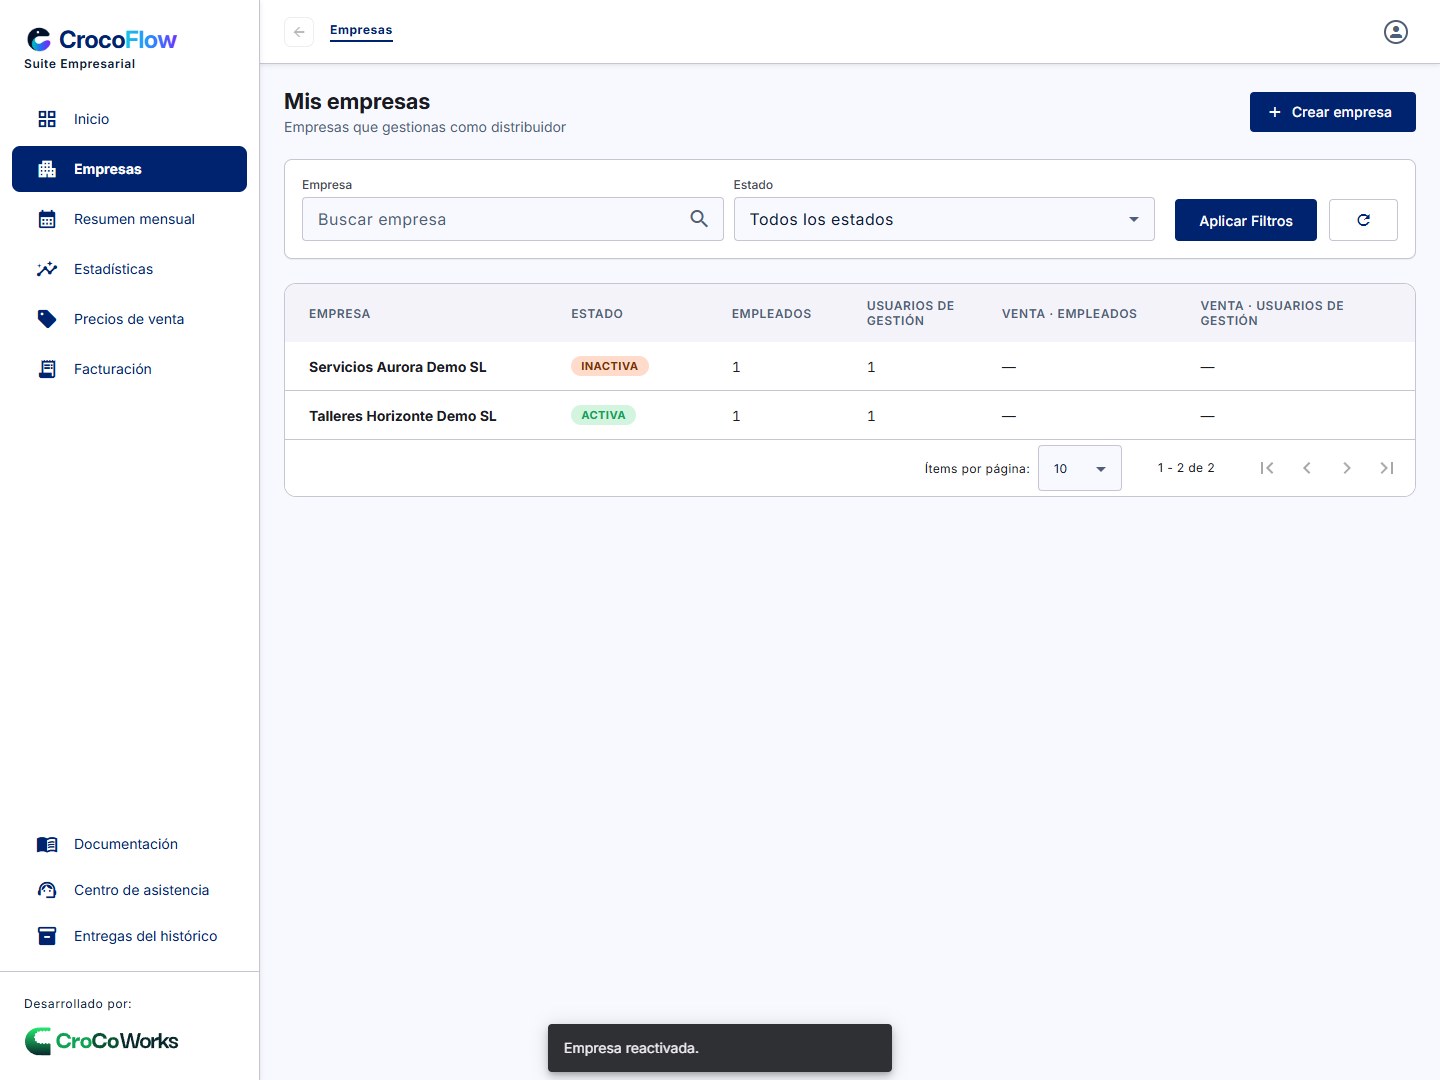Click the Empresa reactivada notification
The image size is (1440, 1080).
click(x=720, y=1048)
